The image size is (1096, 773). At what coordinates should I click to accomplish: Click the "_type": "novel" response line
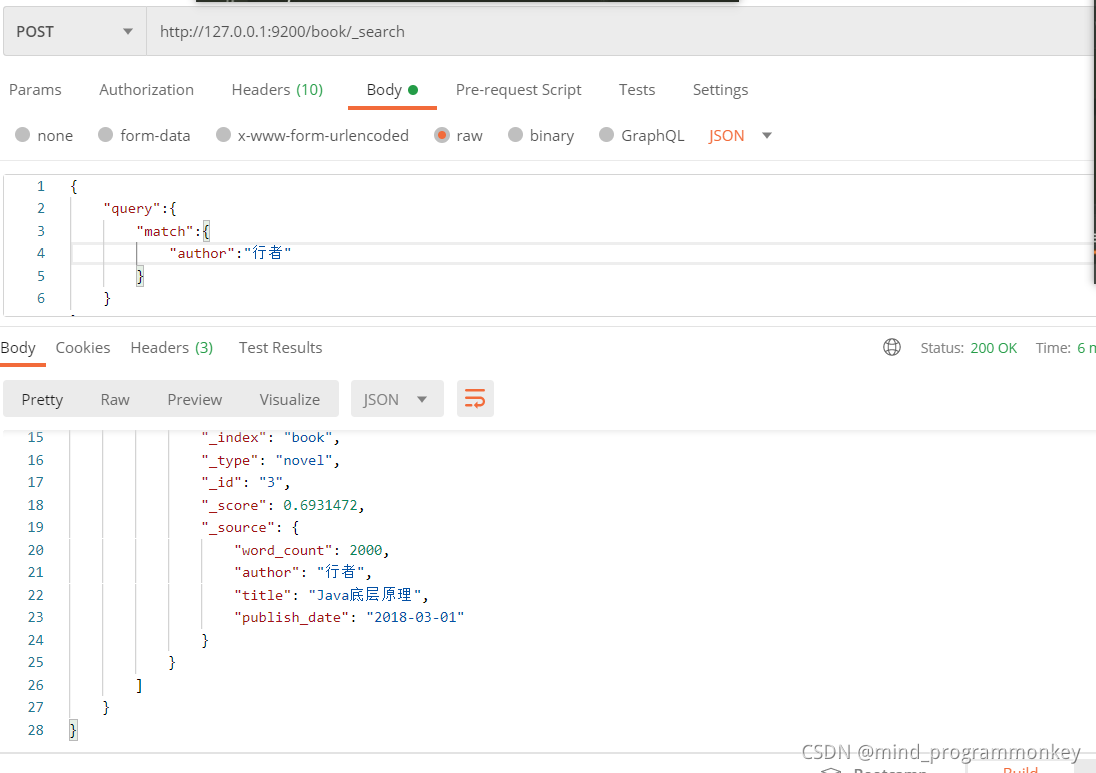pos(271,460)
